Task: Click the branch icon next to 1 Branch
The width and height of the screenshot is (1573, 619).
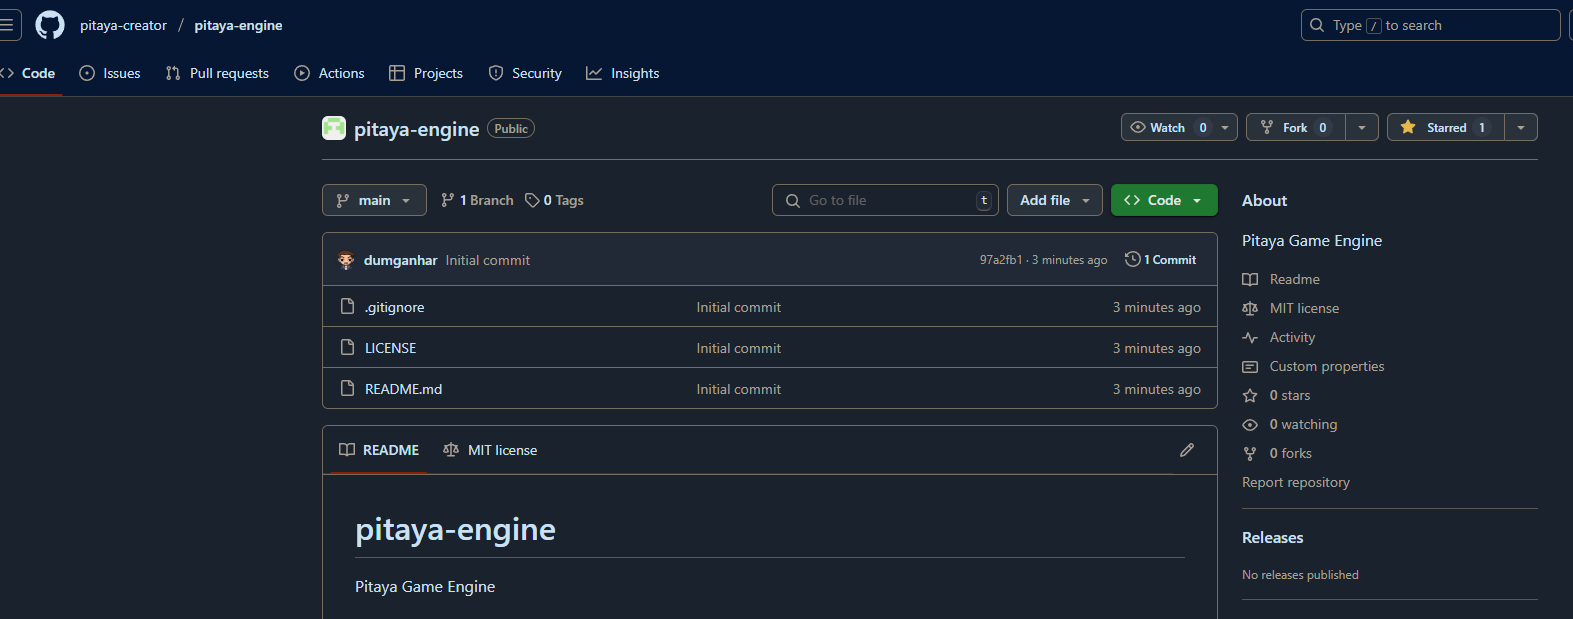Action: 448,200
